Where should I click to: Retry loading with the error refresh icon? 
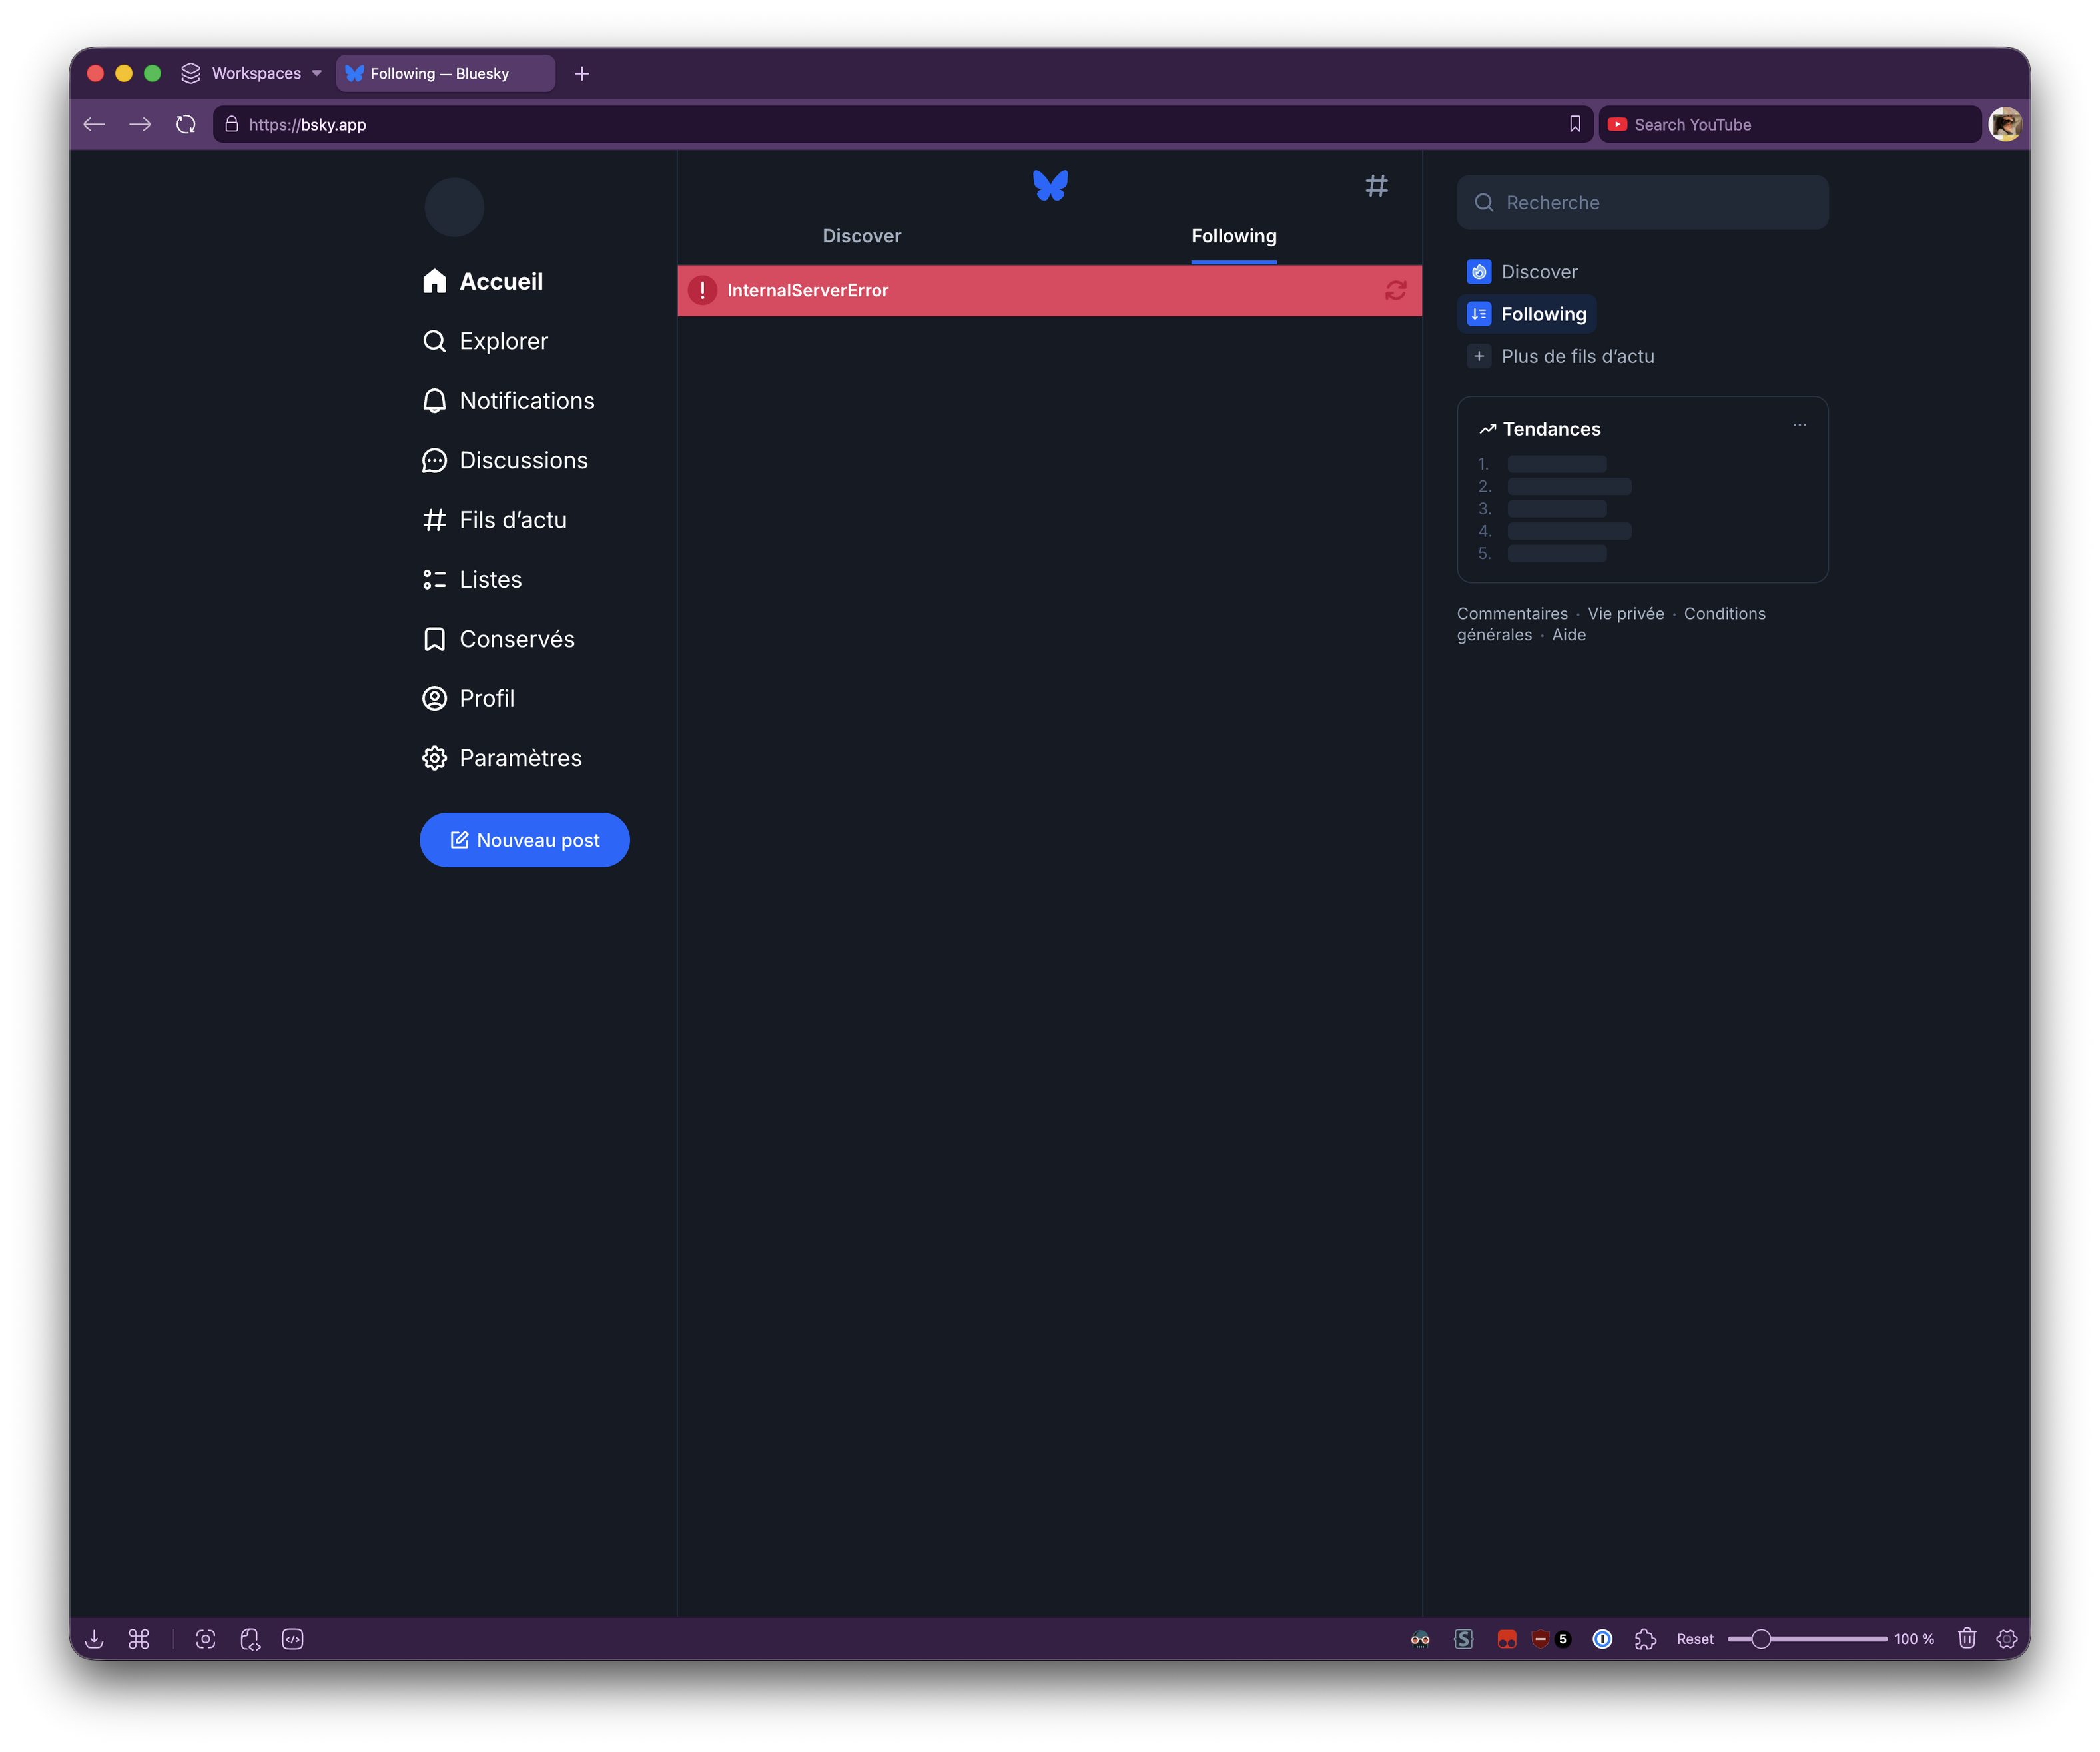pos(1395,291)
